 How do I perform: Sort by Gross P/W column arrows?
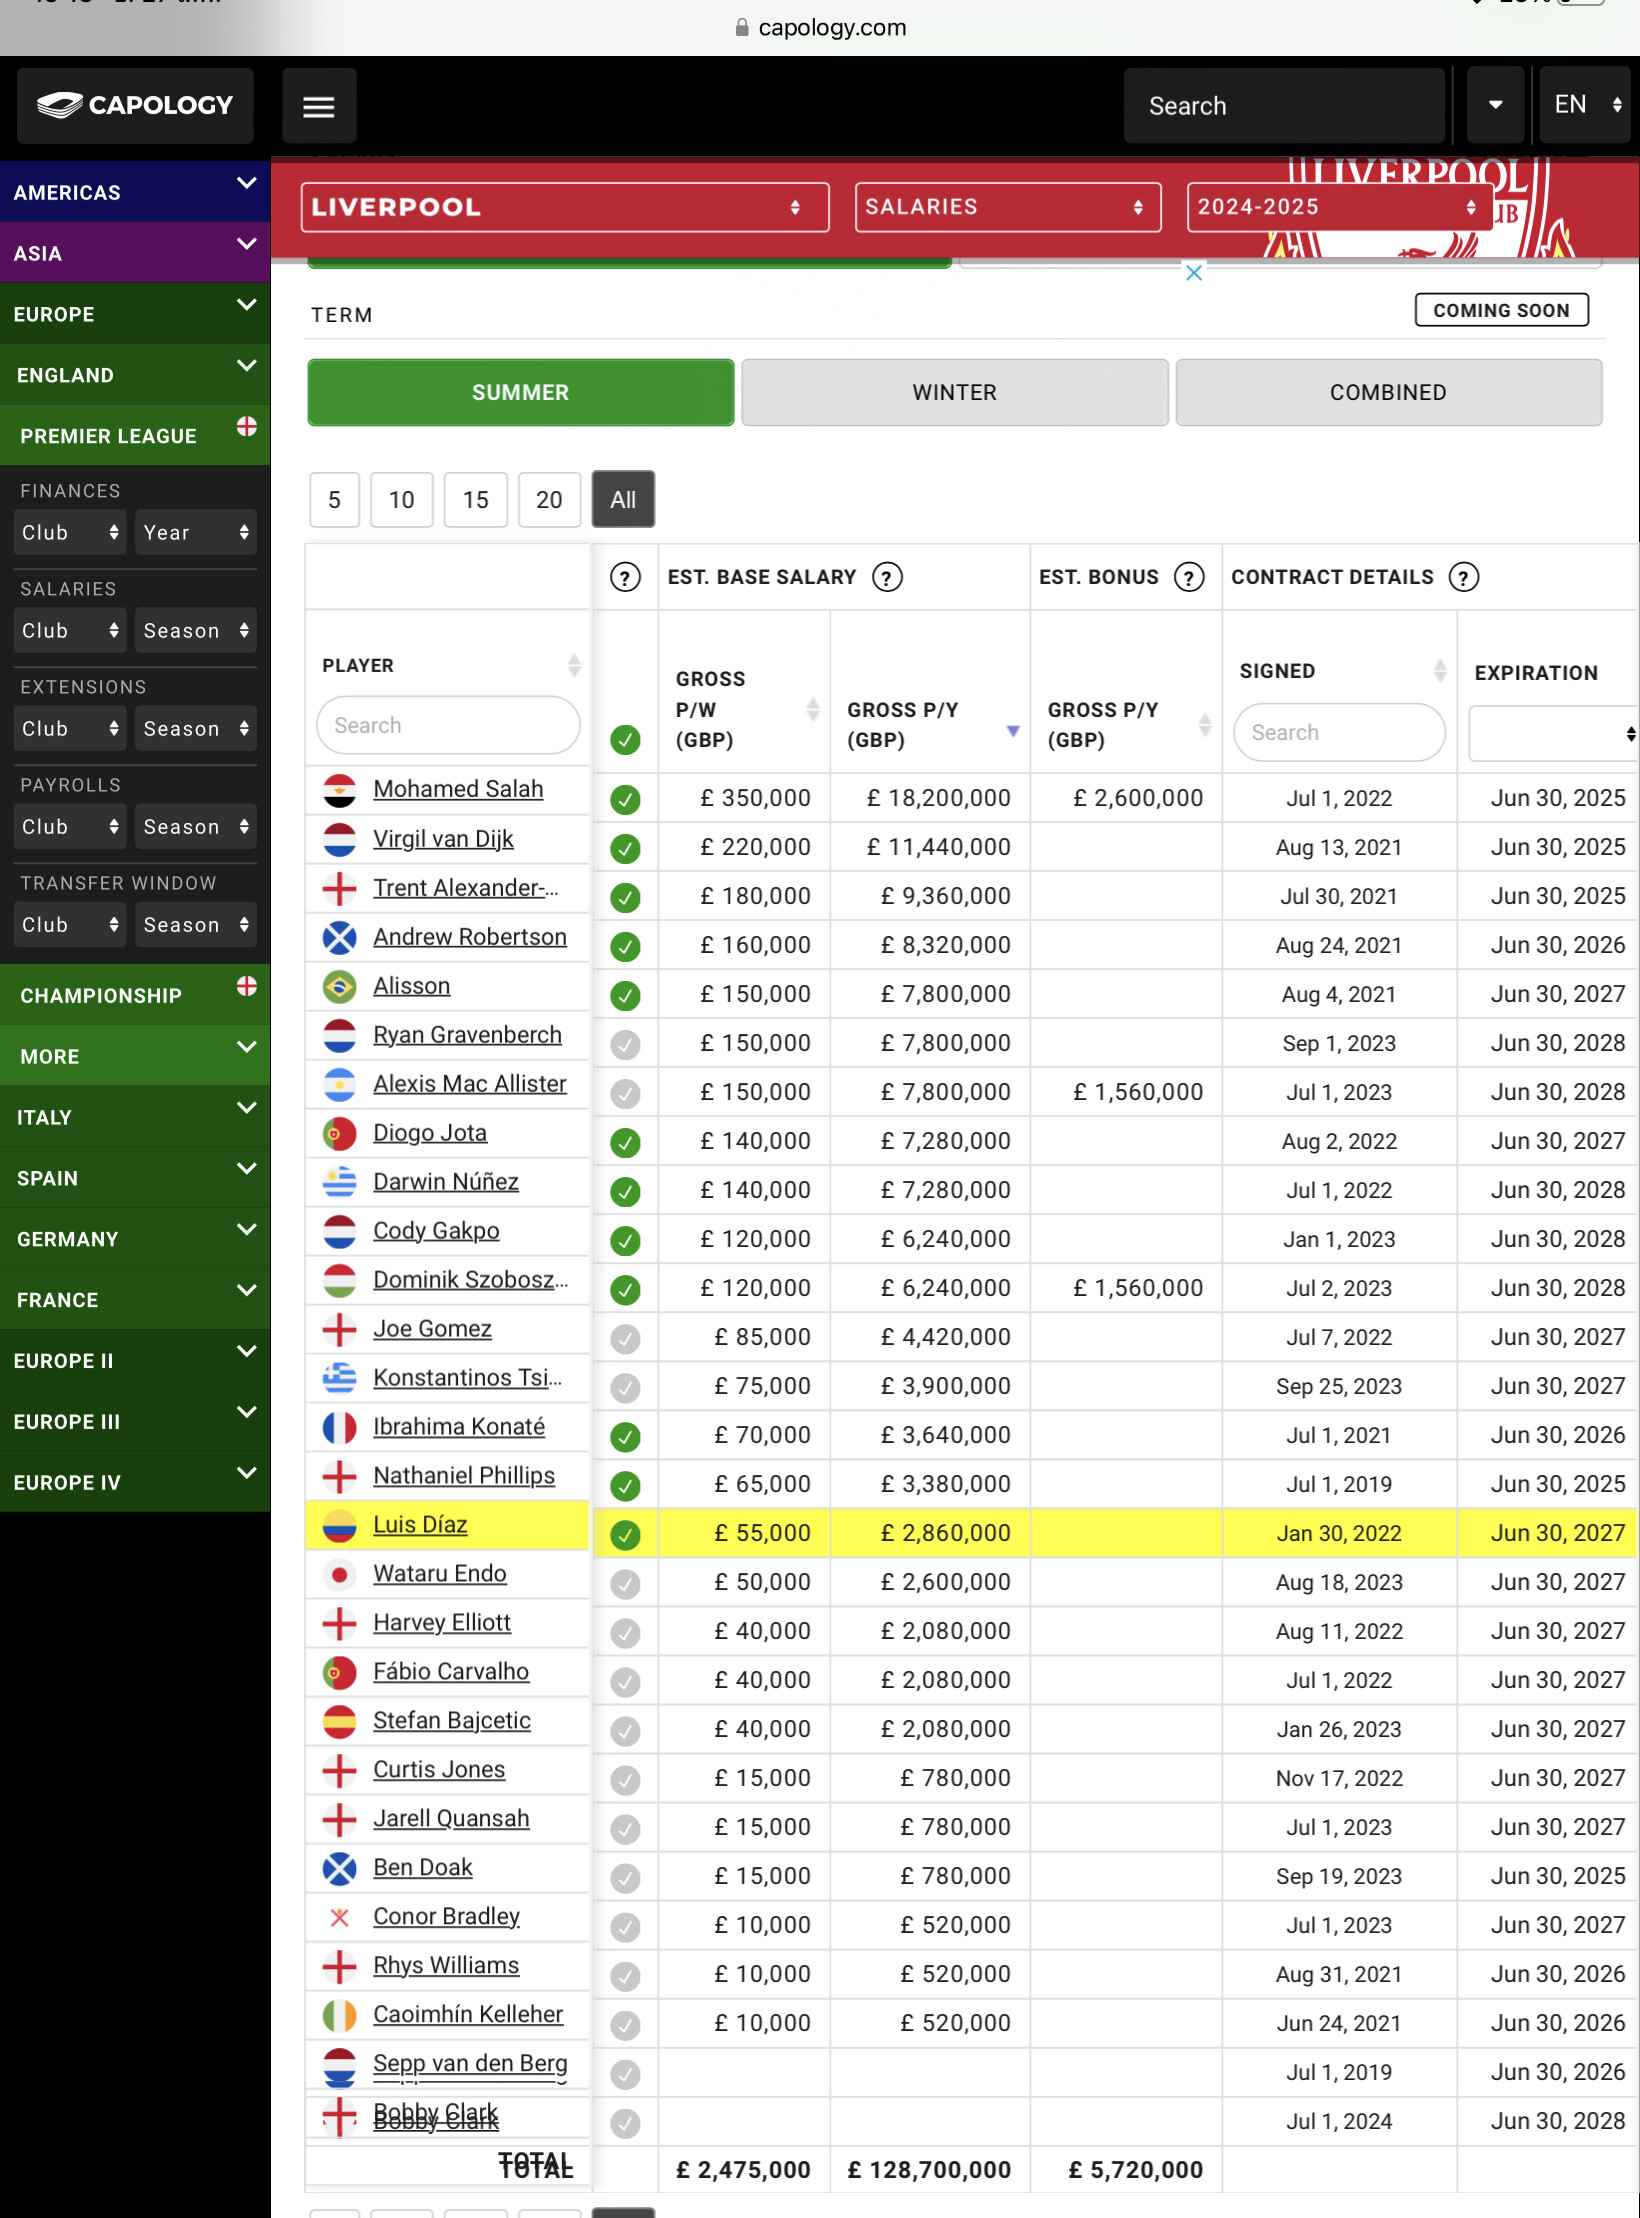point(813,709)
